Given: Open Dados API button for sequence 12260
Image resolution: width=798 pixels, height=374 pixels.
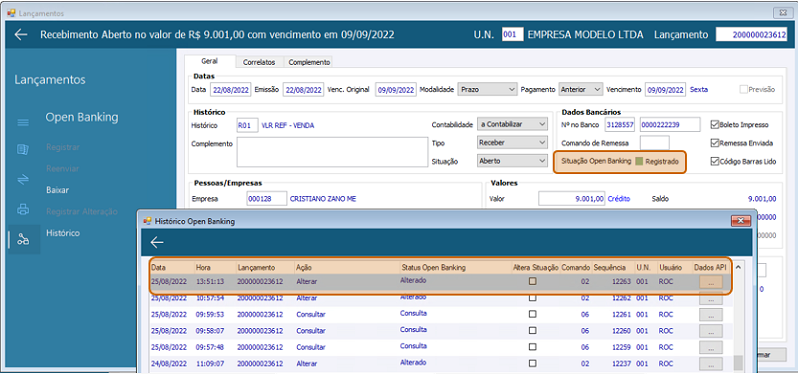Looking at the screenshot, I should click(x=711, y=331).
